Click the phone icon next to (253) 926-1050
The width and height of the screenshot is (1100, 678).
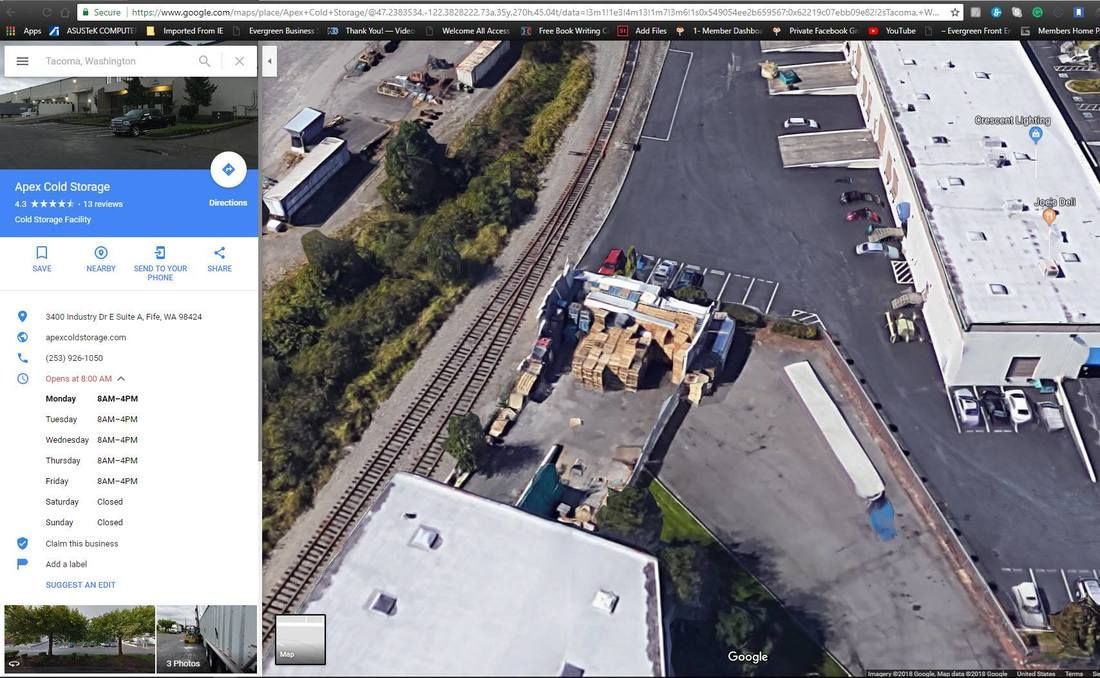pos(22,357)
